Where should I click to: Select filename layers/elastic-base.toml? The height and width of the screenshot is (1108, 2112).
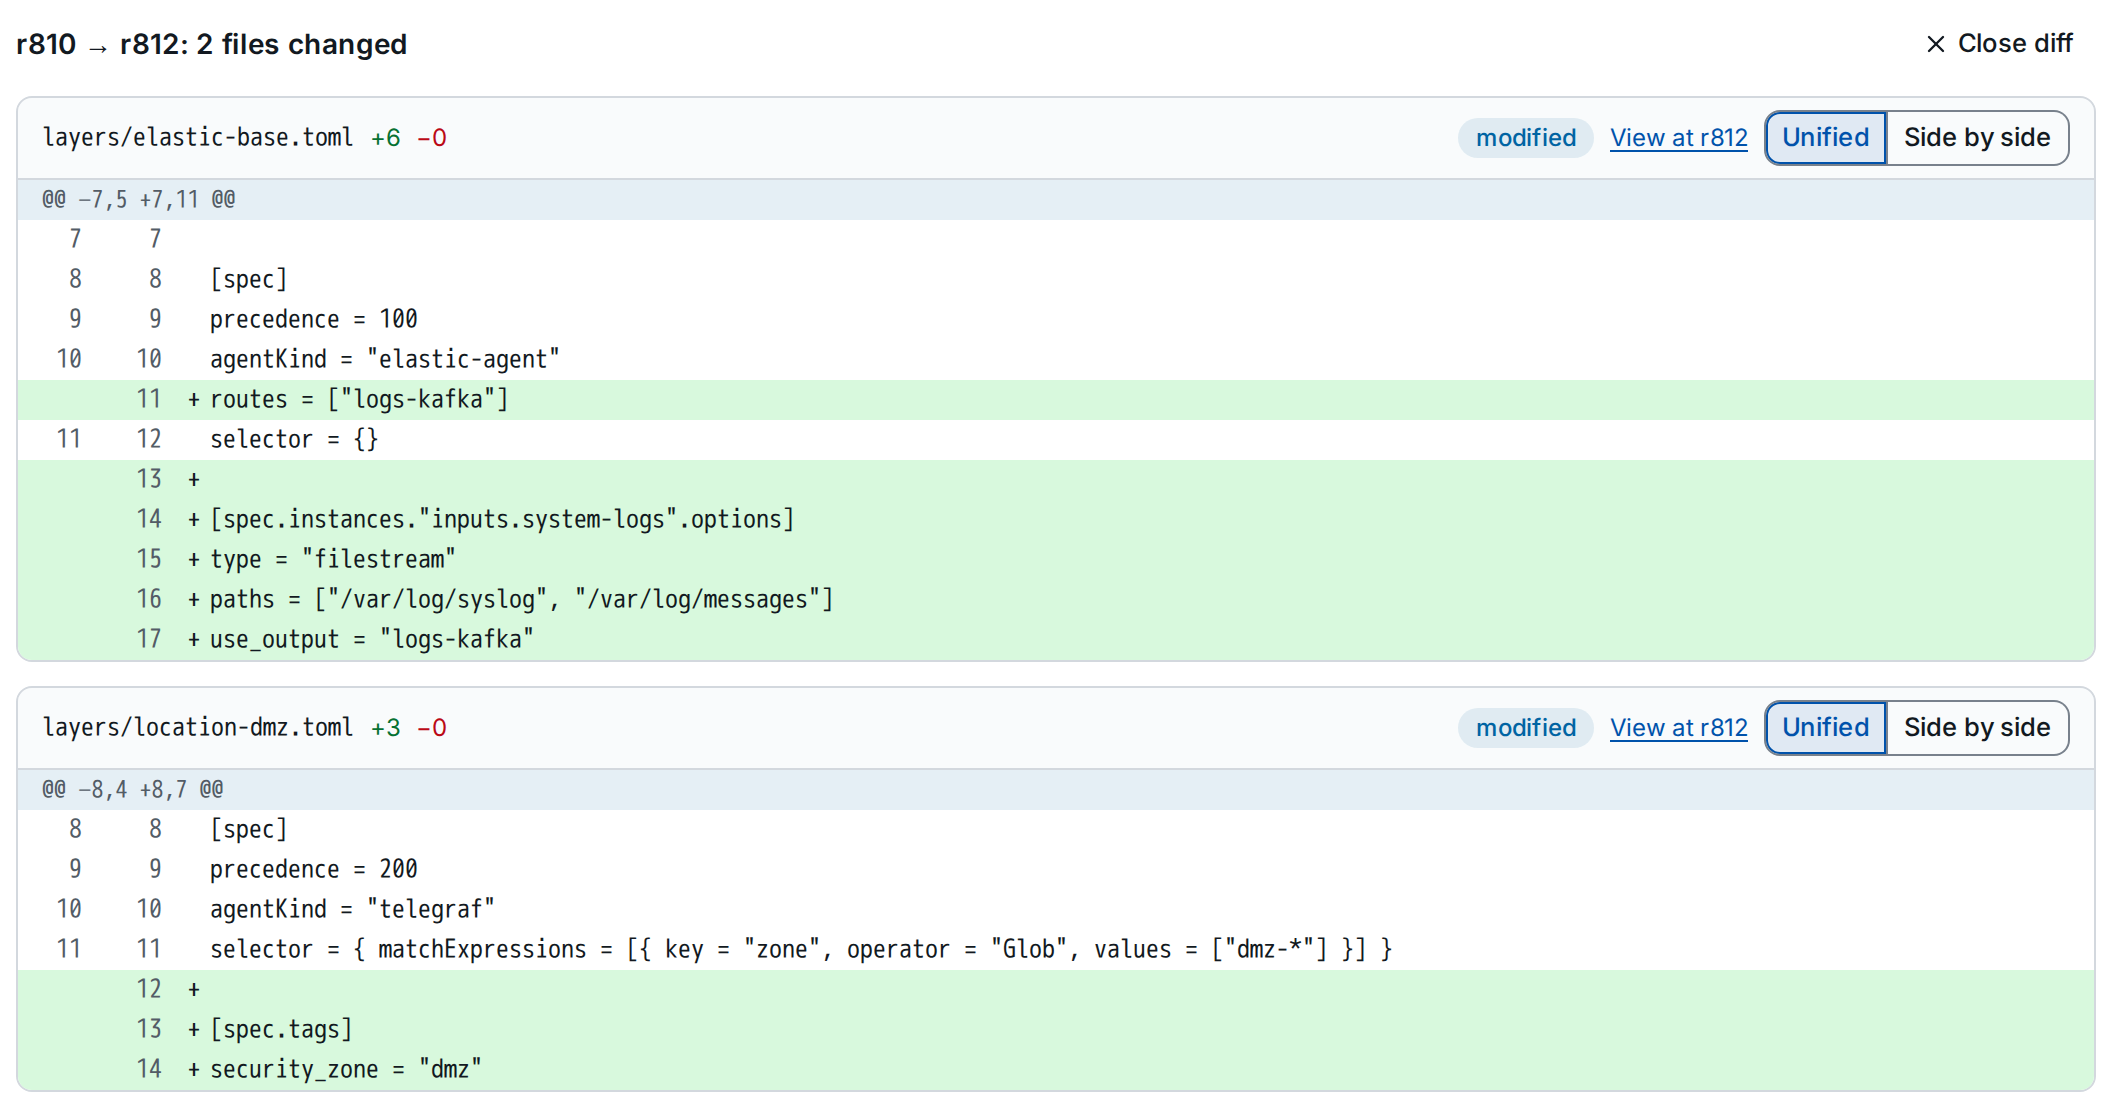click(198, 138)
